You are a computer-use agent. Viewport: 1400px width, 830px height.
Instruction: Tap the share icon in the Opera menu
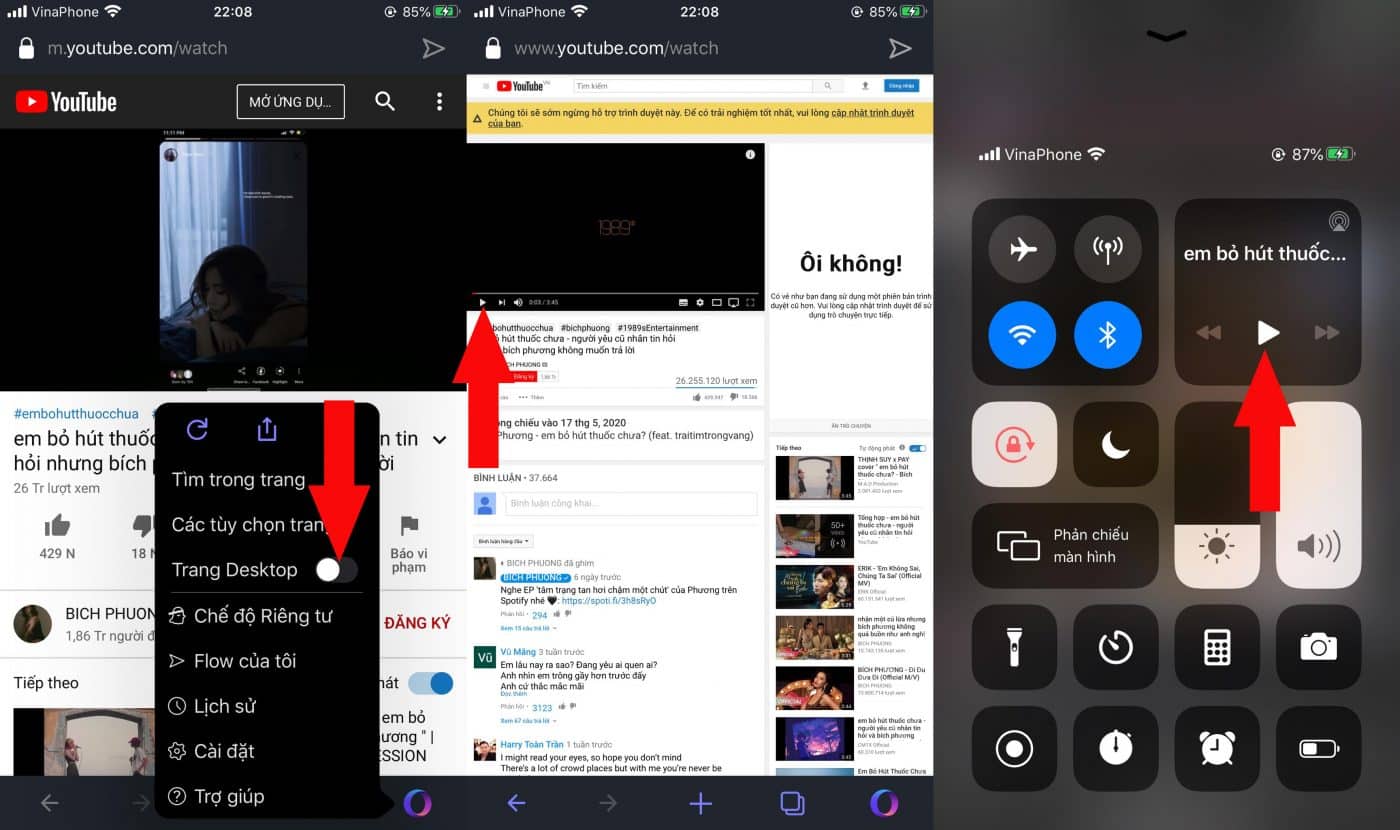pos(265,429)
